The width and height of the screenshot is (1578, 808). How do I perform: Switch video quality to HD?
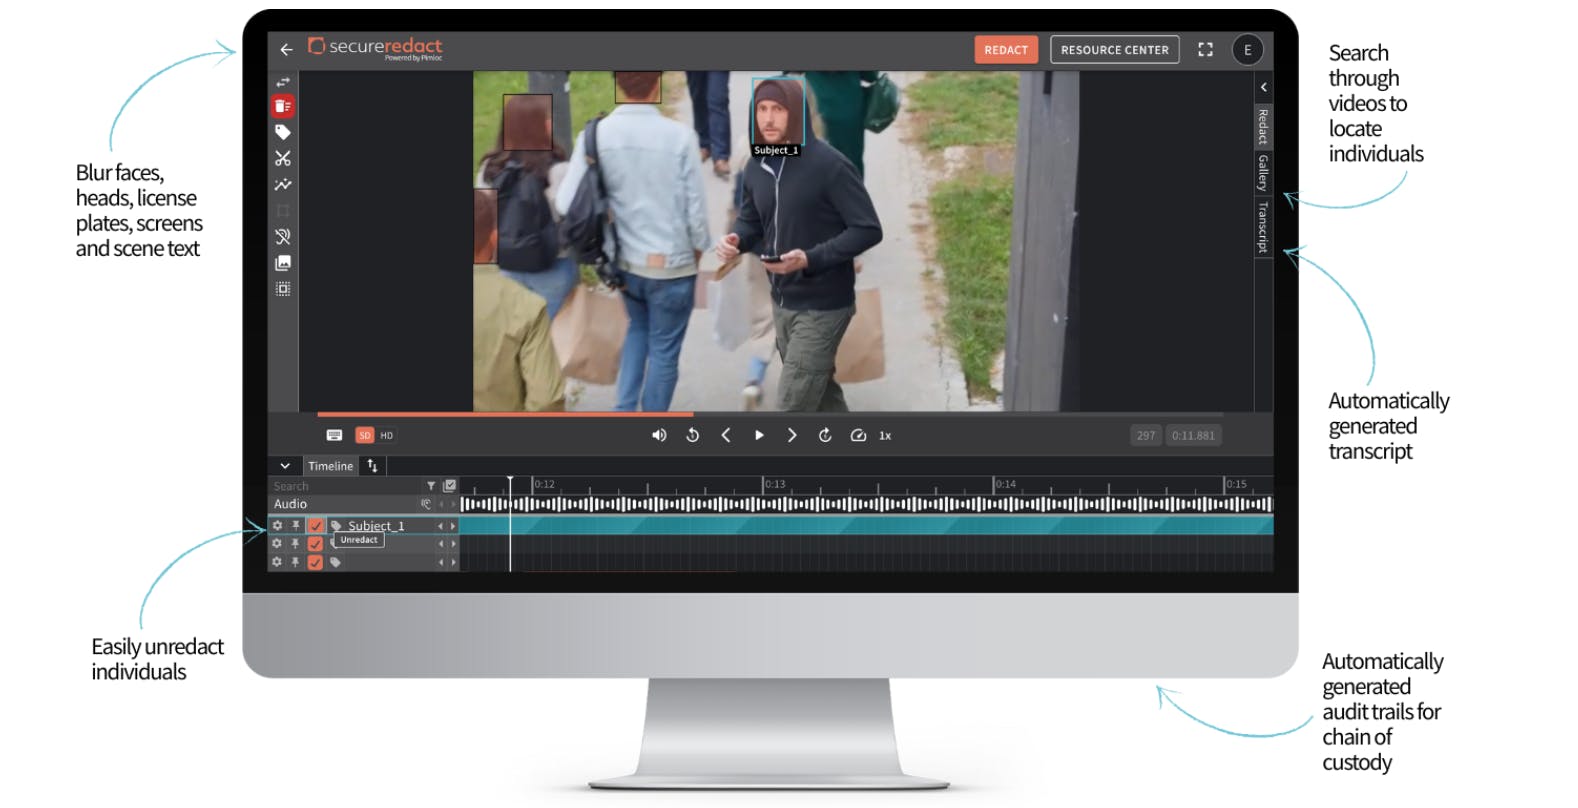click(x=387, y=435)
